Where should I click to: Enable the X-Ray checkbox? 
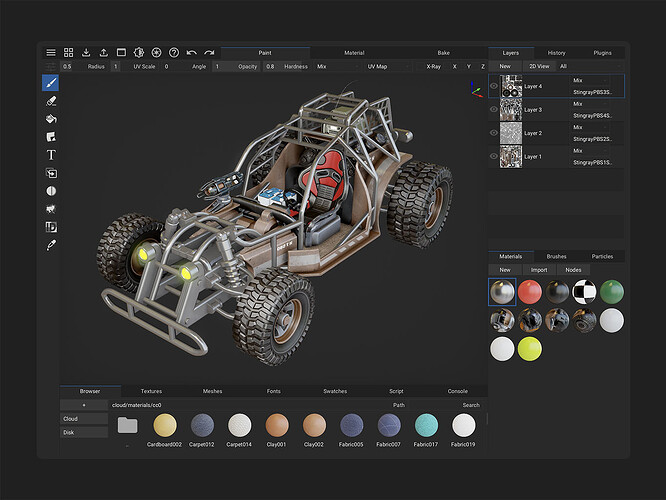point(420,67)
